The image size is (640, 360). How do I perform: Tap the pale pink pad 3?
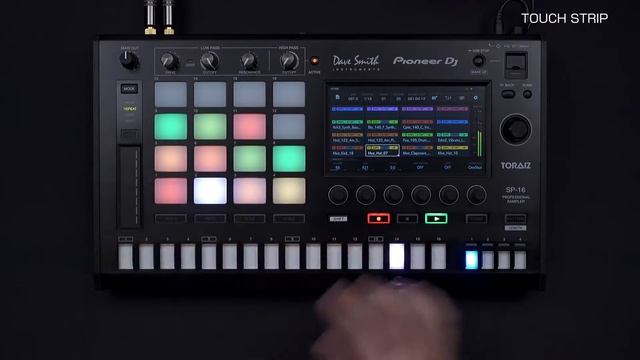click(x=249, y=191)
